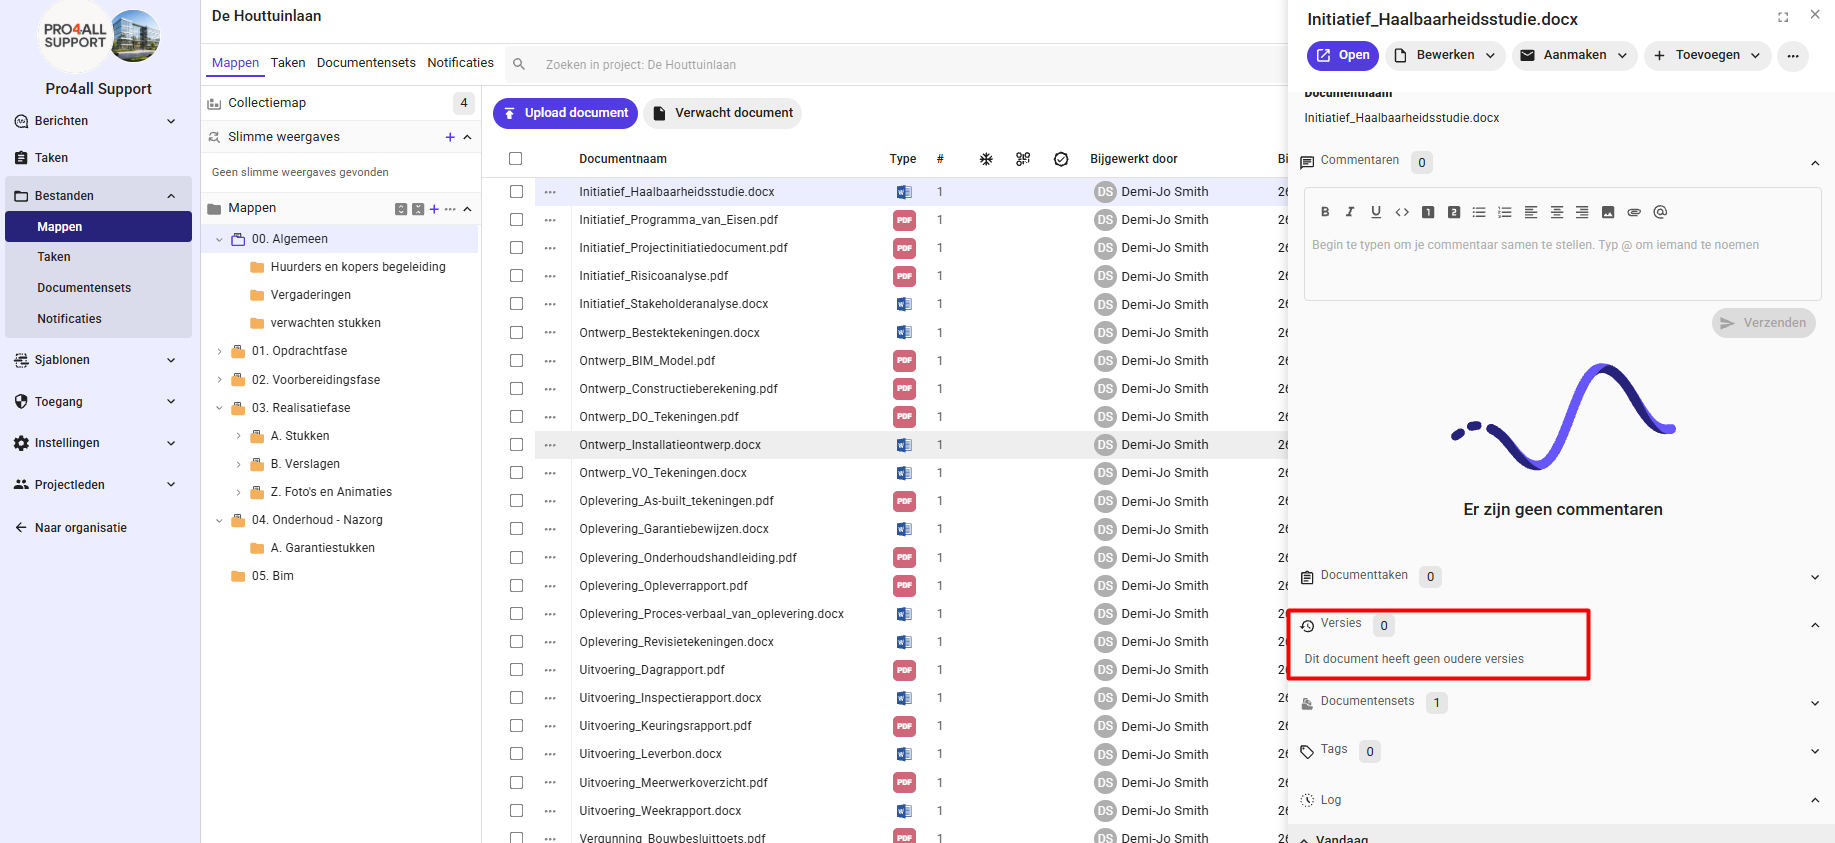Open fullscreen view of document detail panel
This screenshot has height=843, width=1835.
[x=1783, y=17]
